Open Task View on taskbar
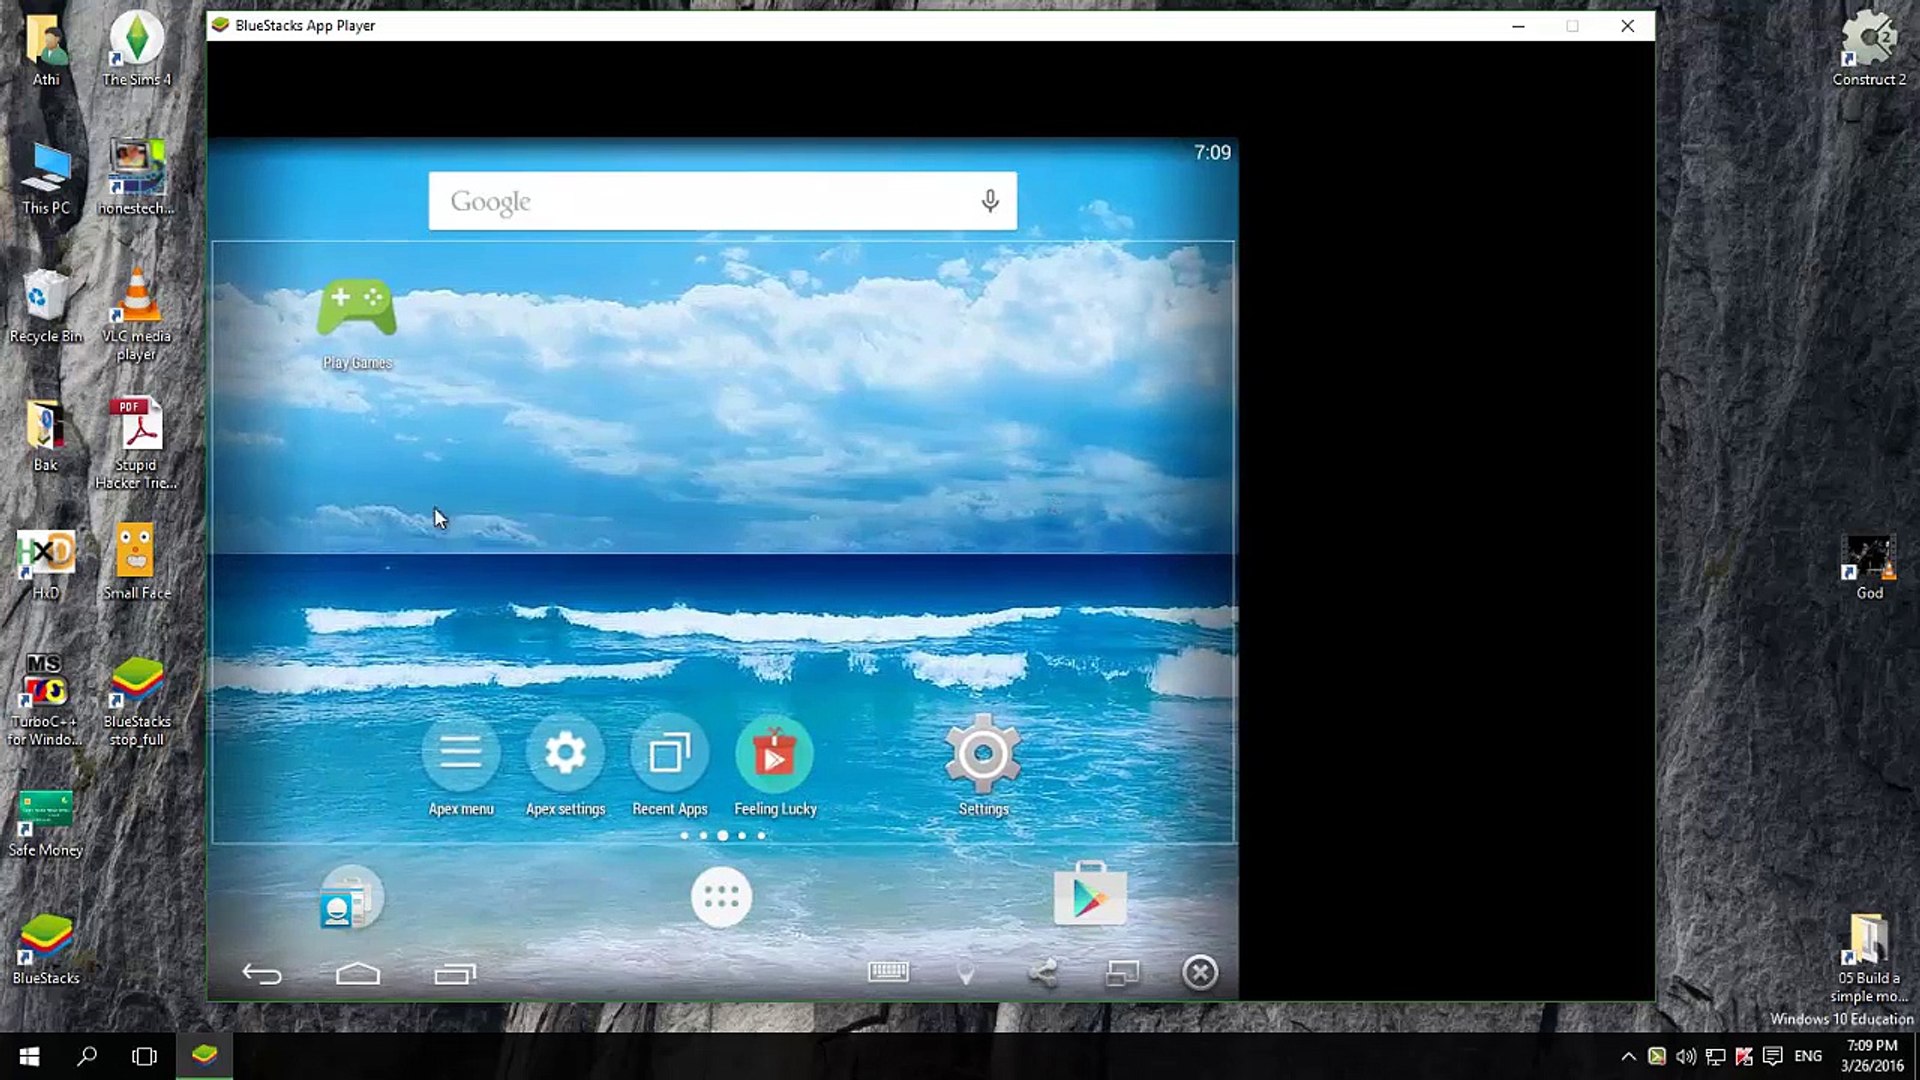This screenshot has width=1920, height=1080. [x=144, y=1056]
